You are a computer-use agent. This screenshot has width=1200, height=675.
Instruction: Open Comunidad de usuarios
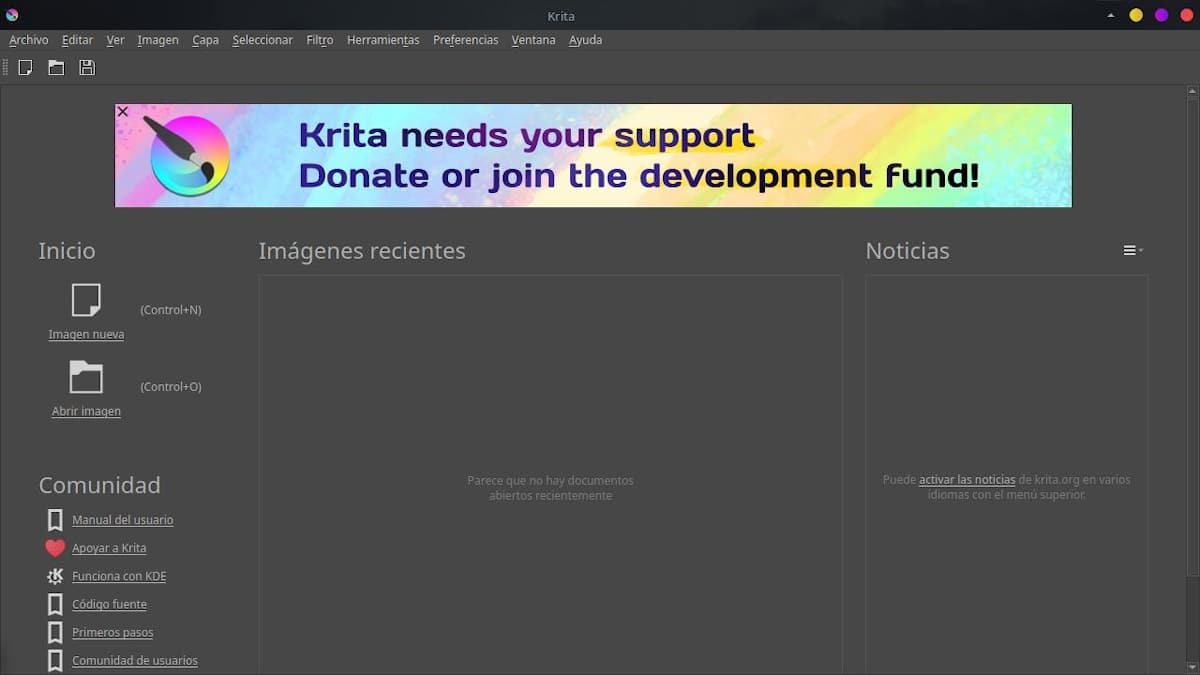(x=133, y=660)
